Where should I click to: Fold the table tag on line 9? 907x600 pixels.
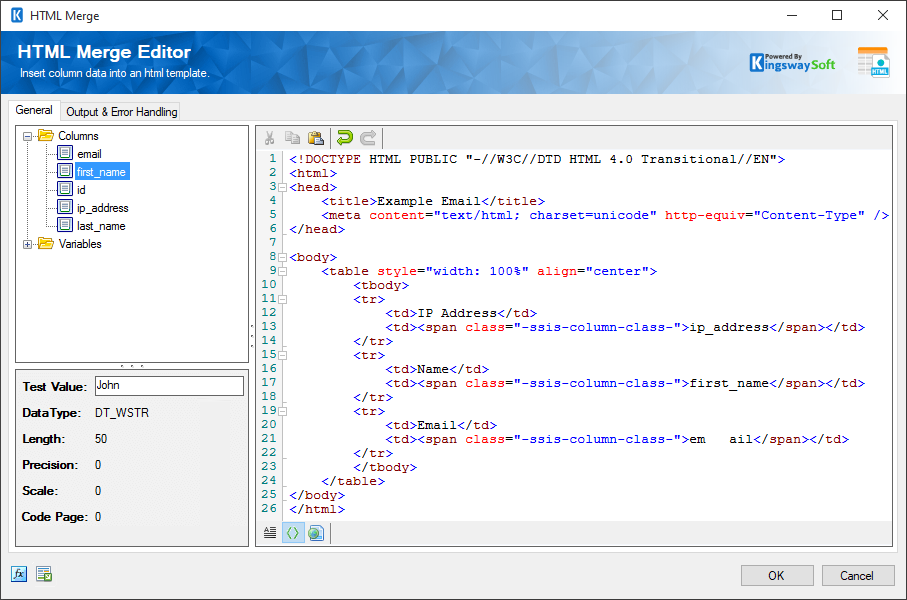click(x=283, y=271)
